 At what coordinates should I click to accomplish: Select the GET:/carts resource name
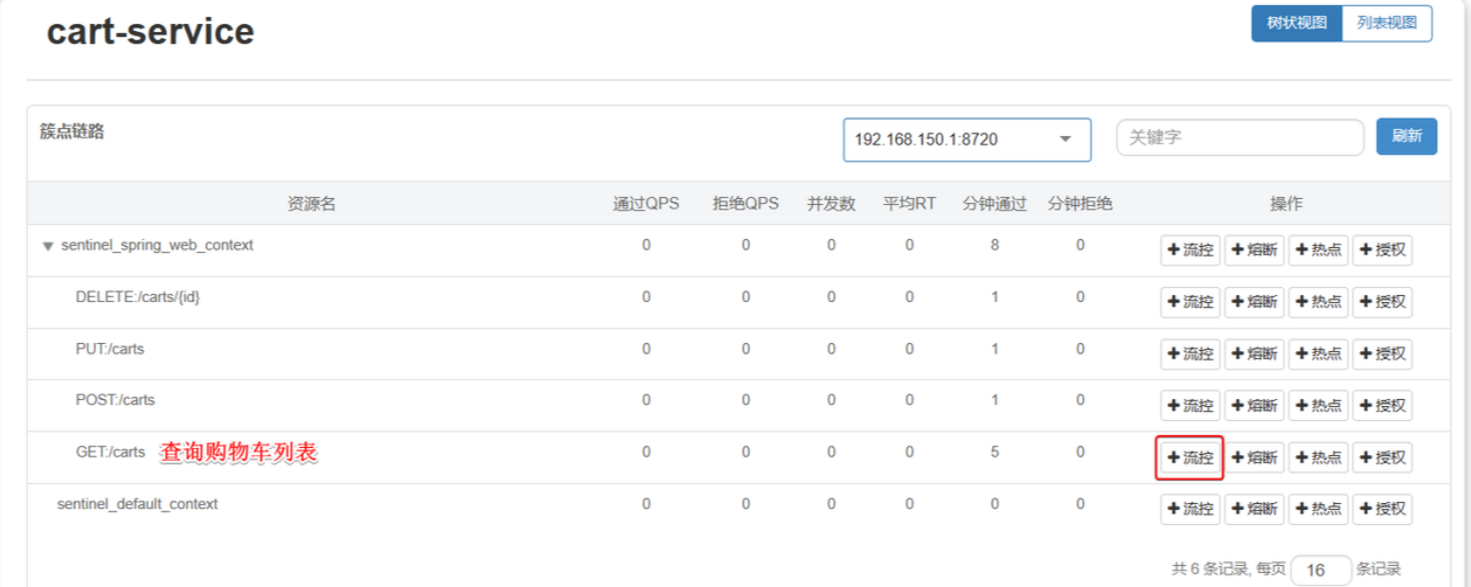tap(110, 452)
